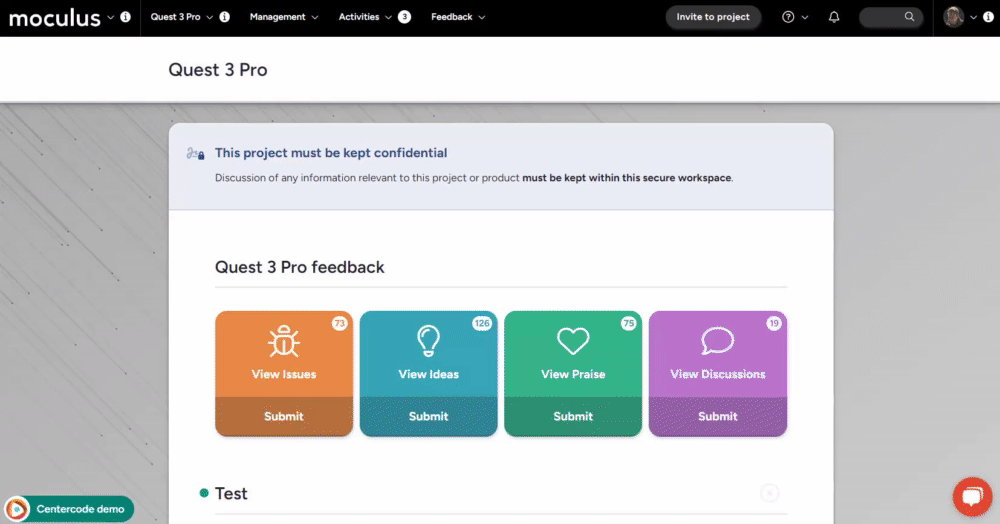Click the info icon at far right of top bar
Viewport: 1000px width, 524px height.
pyautogui.click(x=988, y=17)
